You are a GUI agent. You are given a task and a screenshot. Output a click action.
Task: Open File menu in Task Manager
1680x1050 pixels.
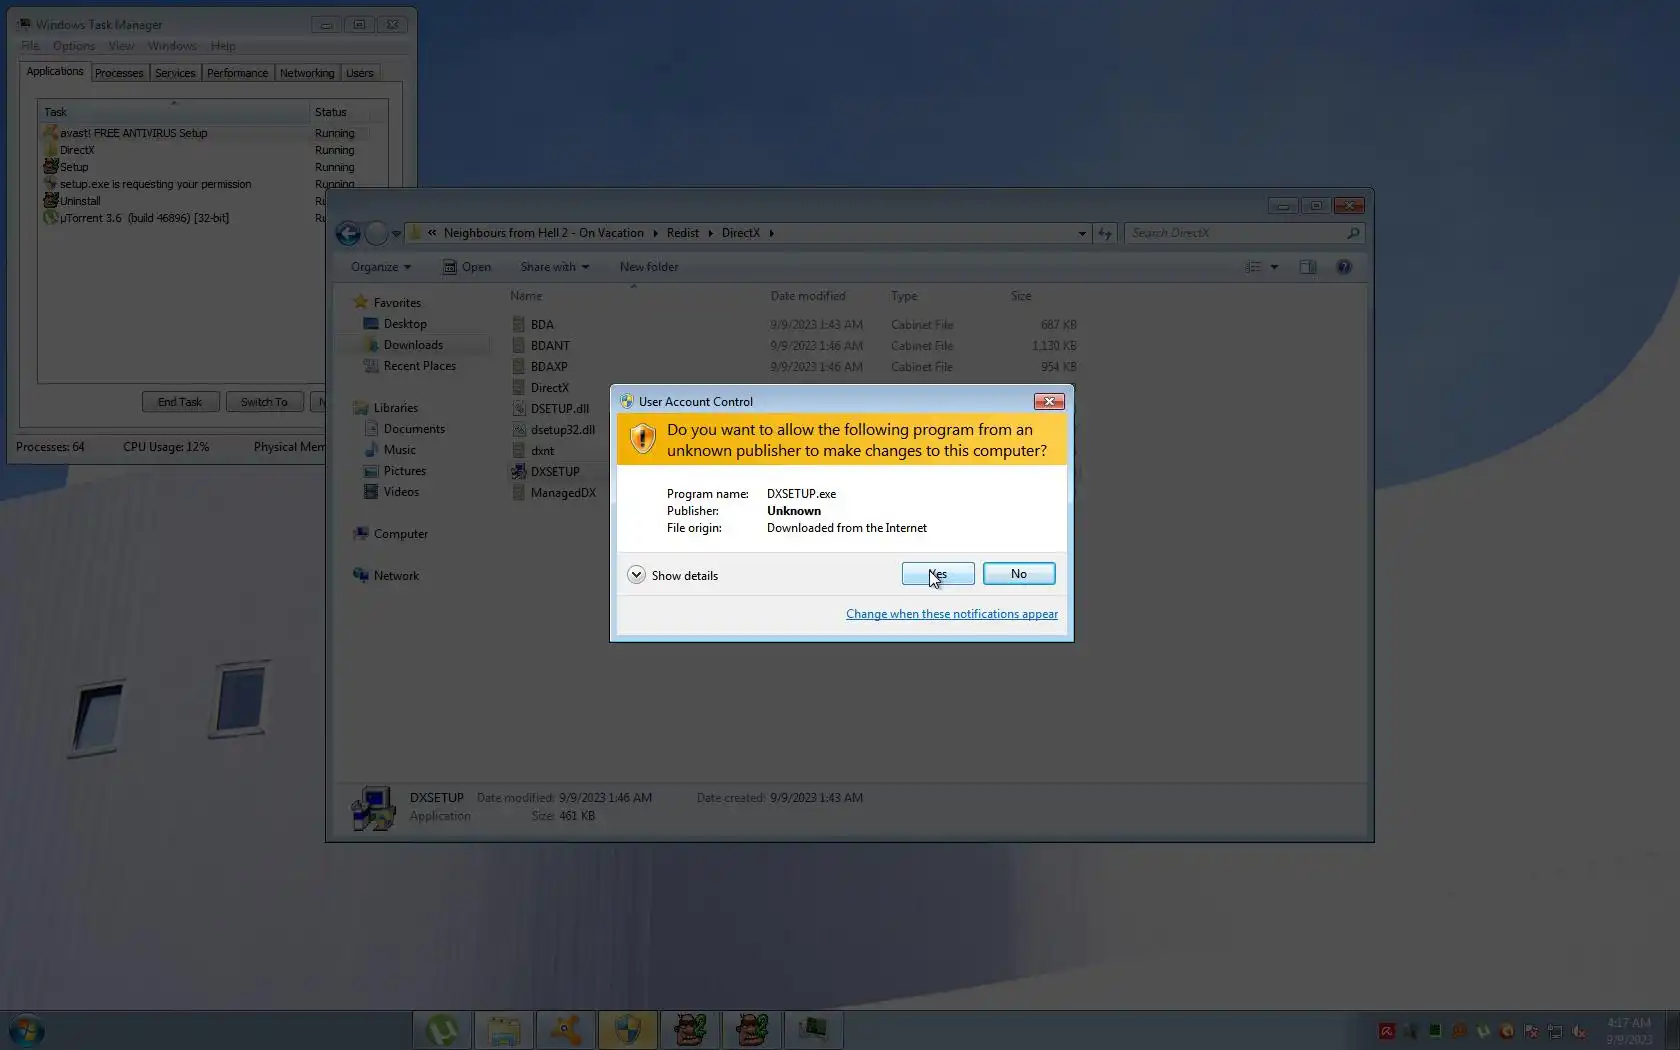(30, 46)
